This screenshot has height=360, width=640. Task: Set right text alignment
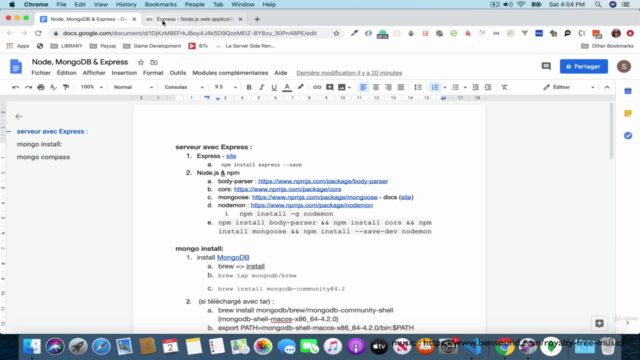click(x=388, y=87)
